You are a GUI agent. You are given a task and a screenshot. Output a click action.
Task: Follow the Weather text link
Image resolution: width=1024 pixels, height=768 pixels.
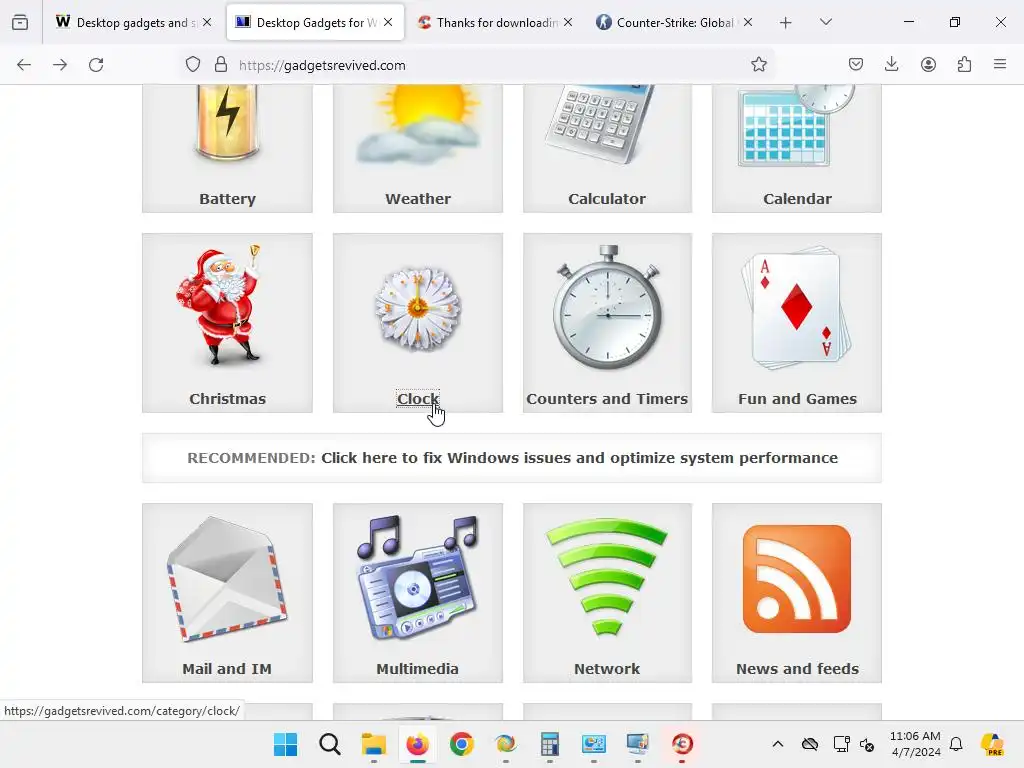418,199
